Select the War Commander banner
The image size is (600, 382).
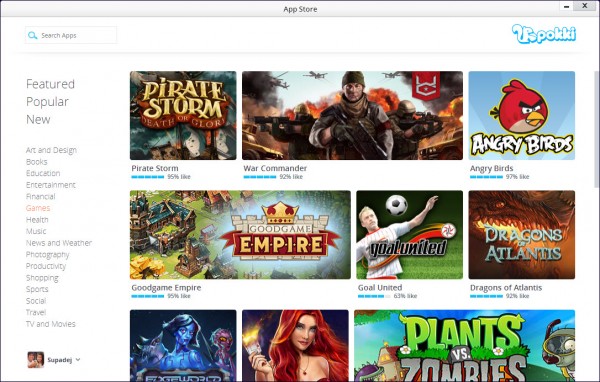(352, 115)
